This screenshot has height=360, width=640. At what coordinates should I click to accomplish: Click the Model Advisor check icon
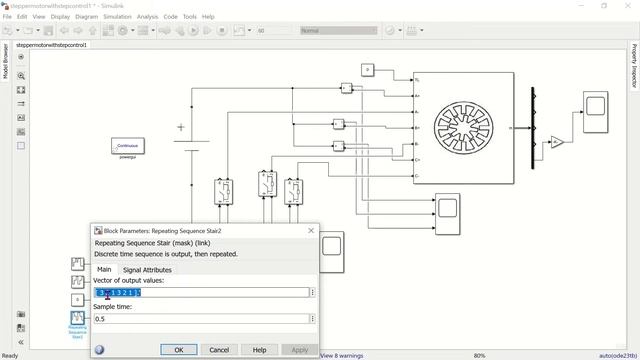point(391,31)
